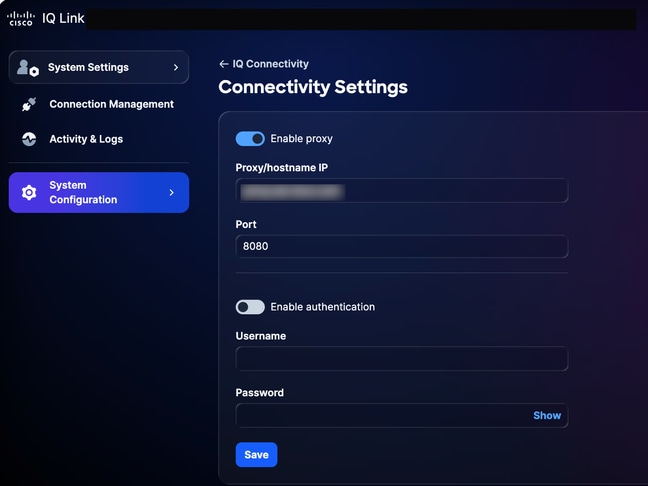Click the System Settings user-gear icon
Screen dimensions: 648x486
(x=28, y=68)
